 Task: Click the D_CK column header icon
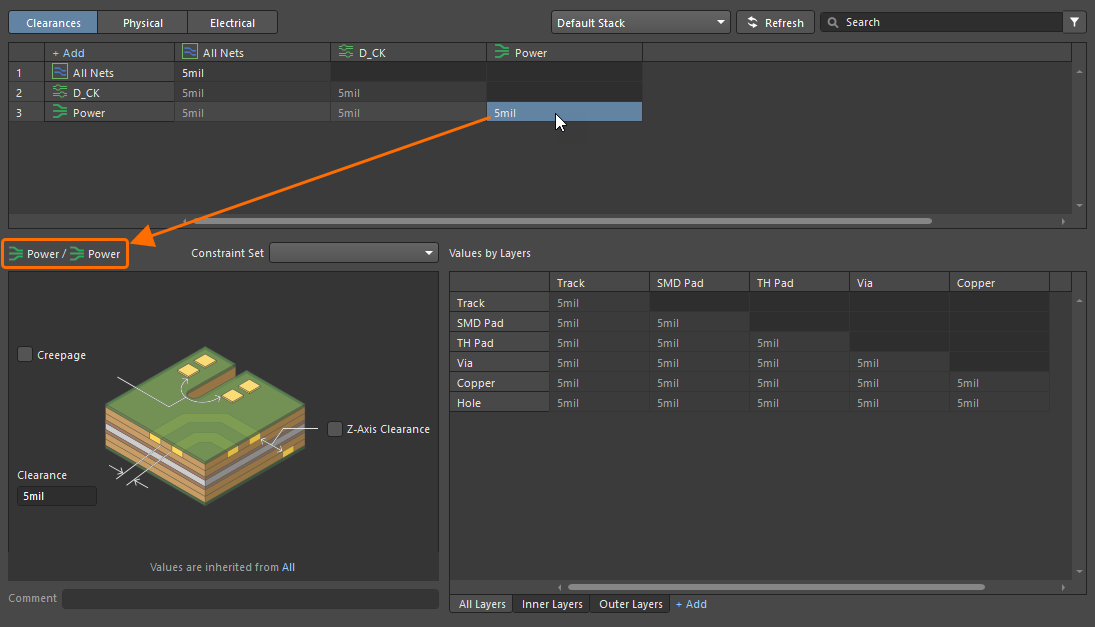click(346, 52)
